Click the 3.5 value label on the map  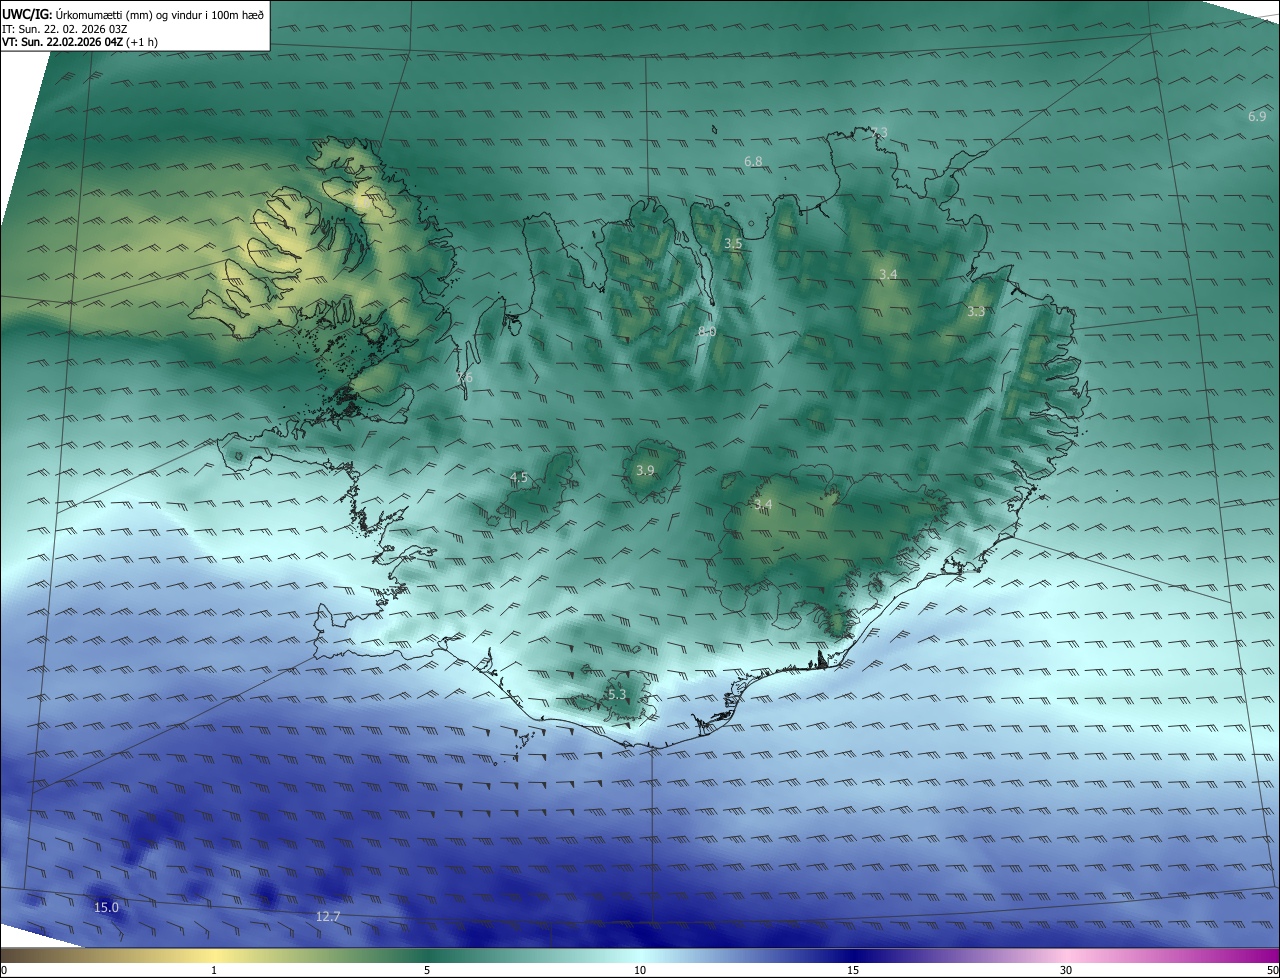733,244
